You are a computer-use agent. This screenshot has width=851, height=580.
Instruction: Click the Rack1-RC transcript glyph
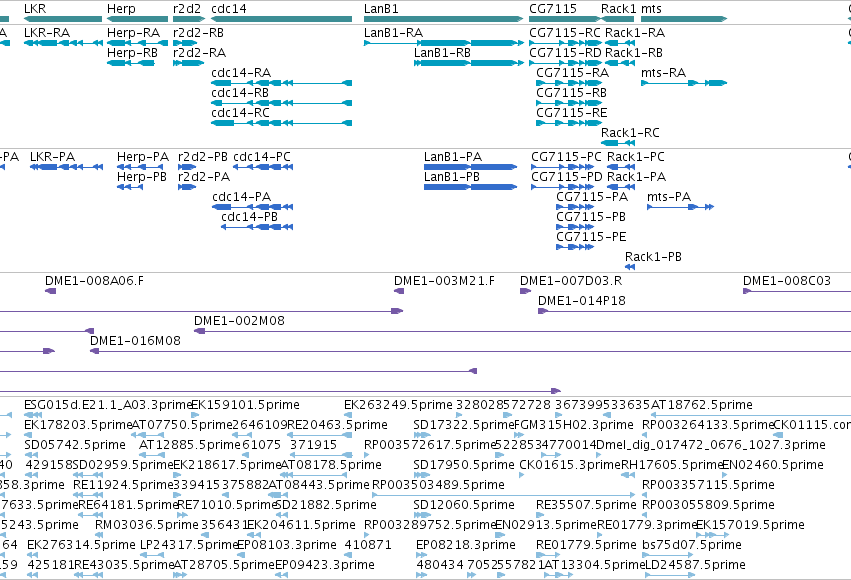tap(618, 143)
